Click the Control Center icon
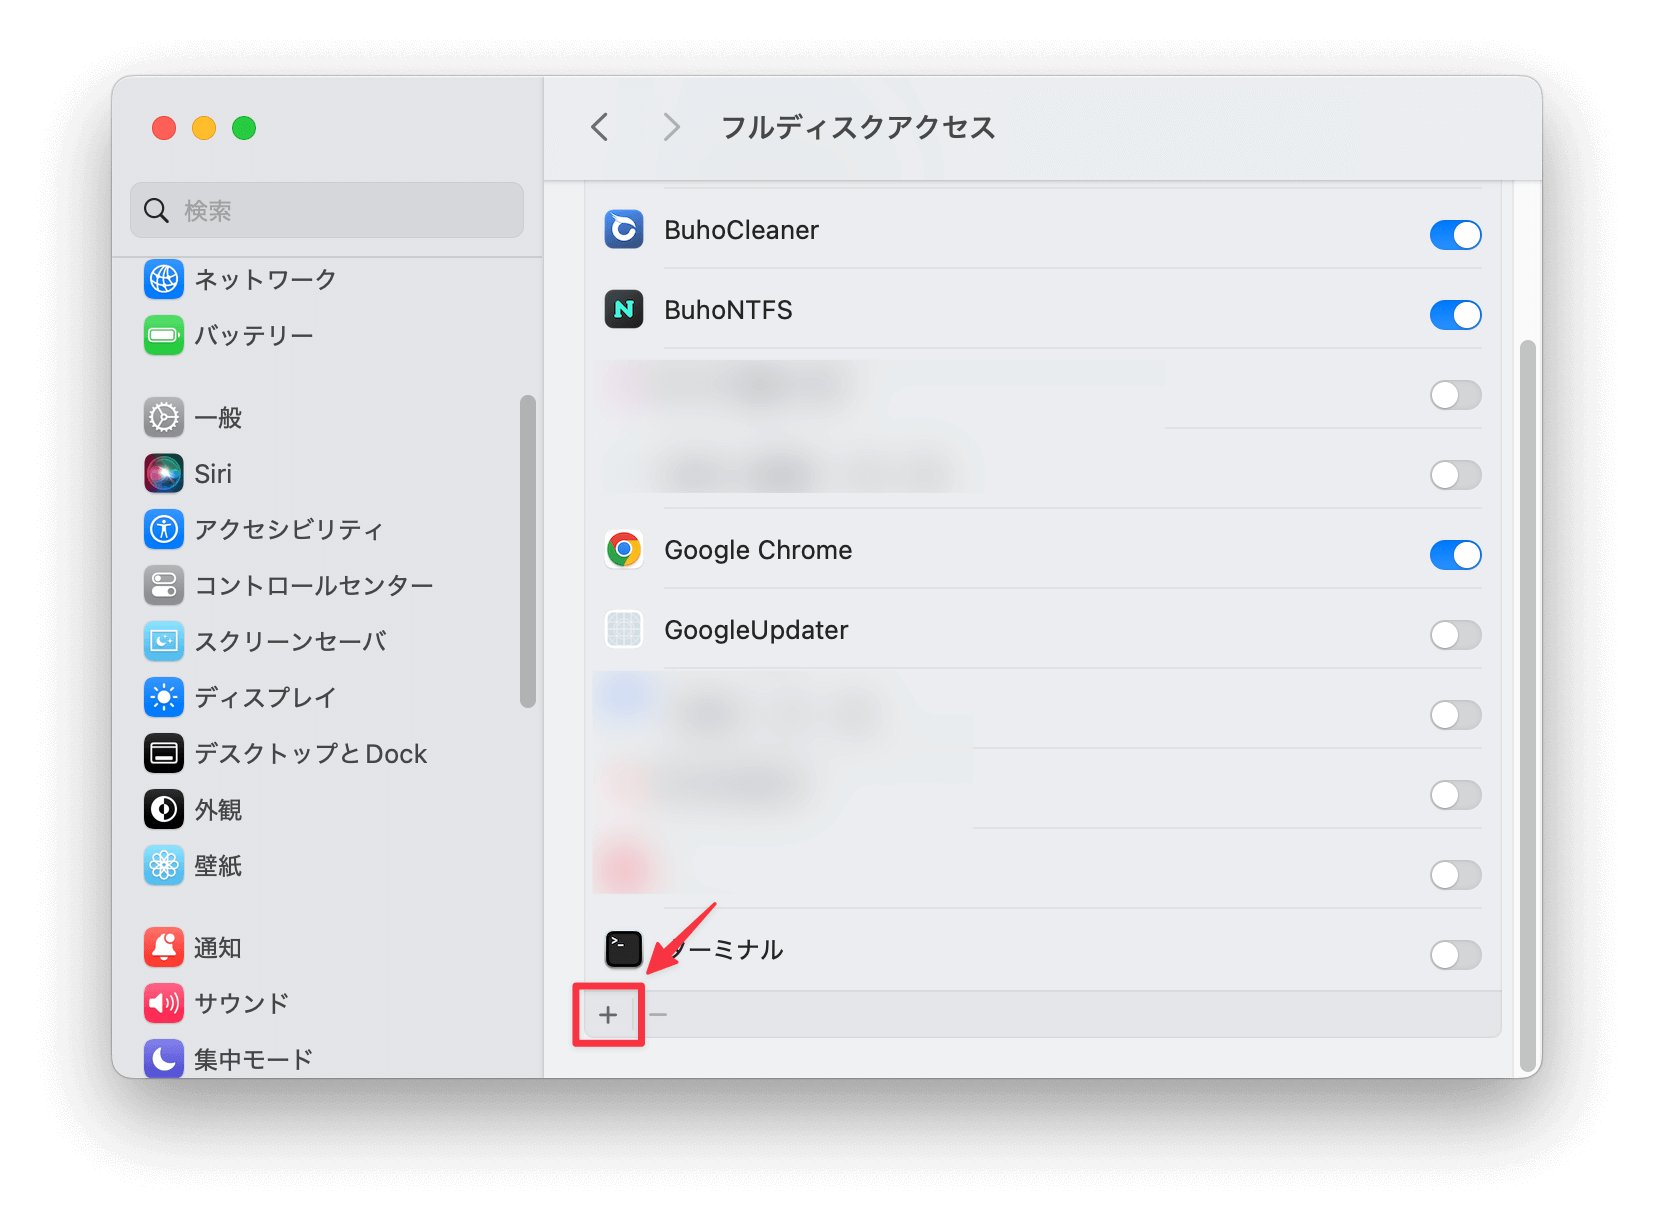 [x=164, y=585]
